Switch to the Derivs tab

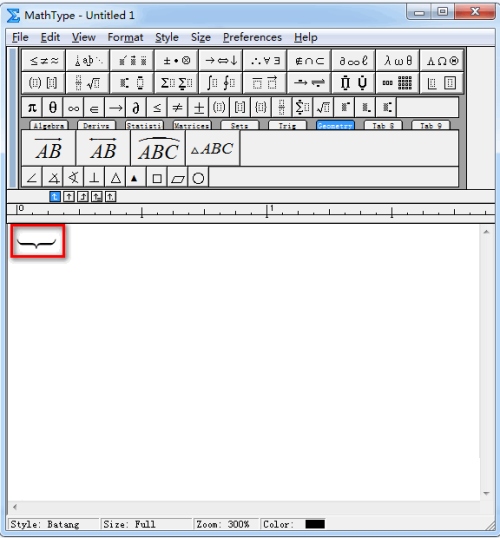pyautogui.click(x=96, y=126)
